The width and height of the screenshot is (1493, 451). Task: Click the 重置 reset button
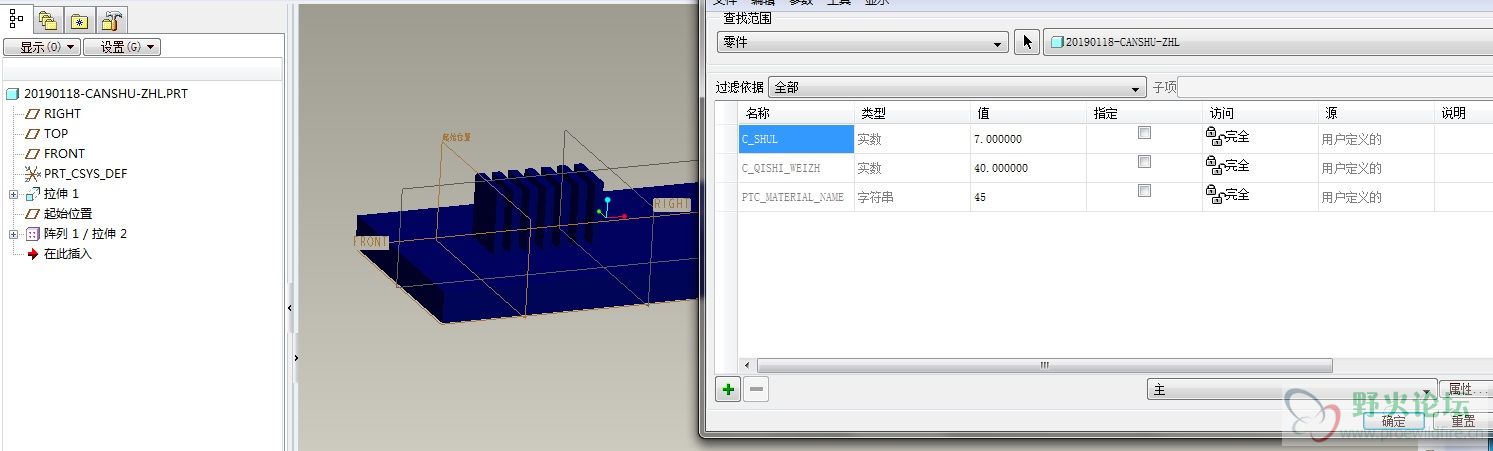(x=1463, y=421)
